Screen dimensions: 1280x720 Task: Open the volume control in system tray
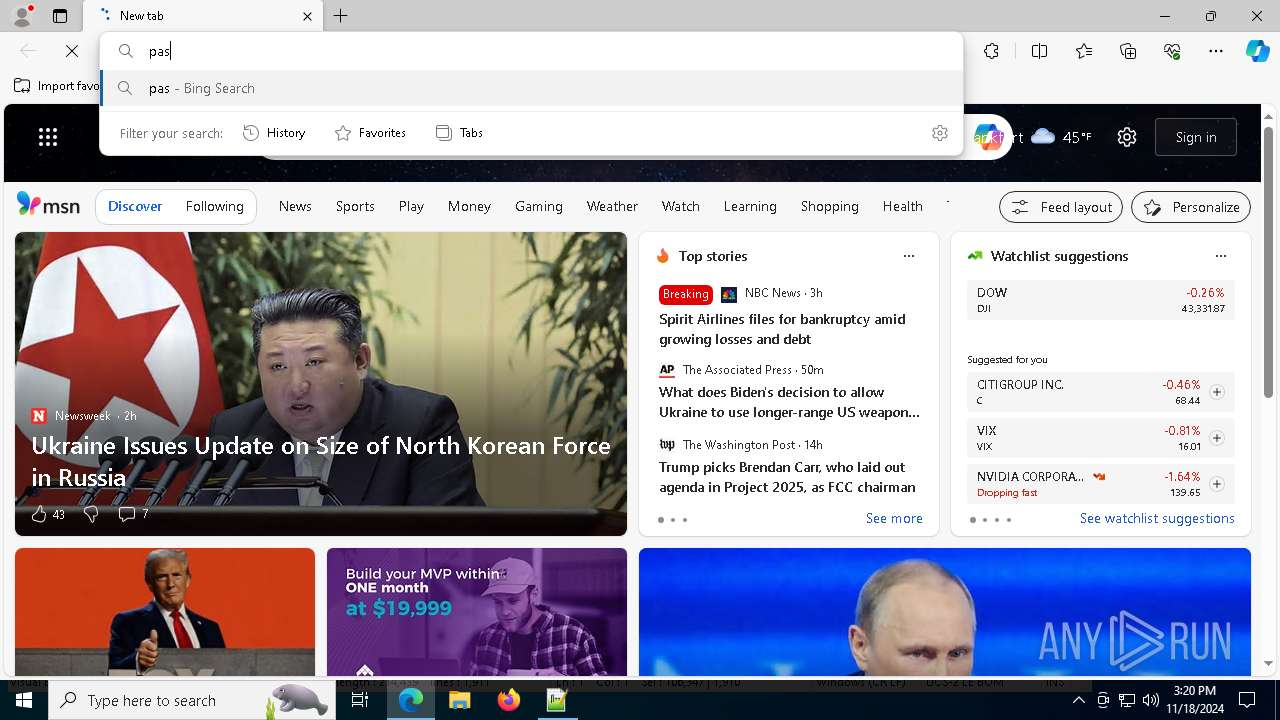click(x=1151, y=700)
